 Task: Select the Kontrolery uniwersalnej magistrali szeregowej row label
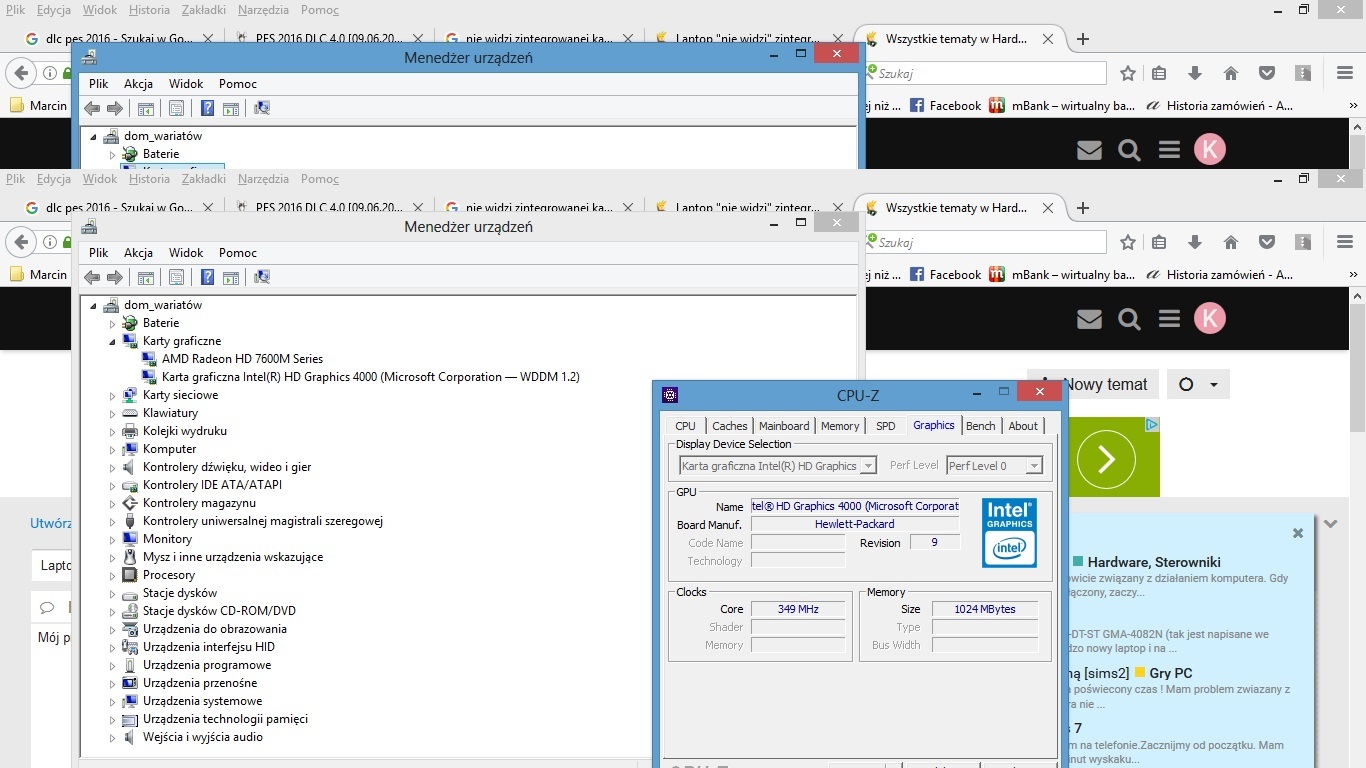pos(263,521)
